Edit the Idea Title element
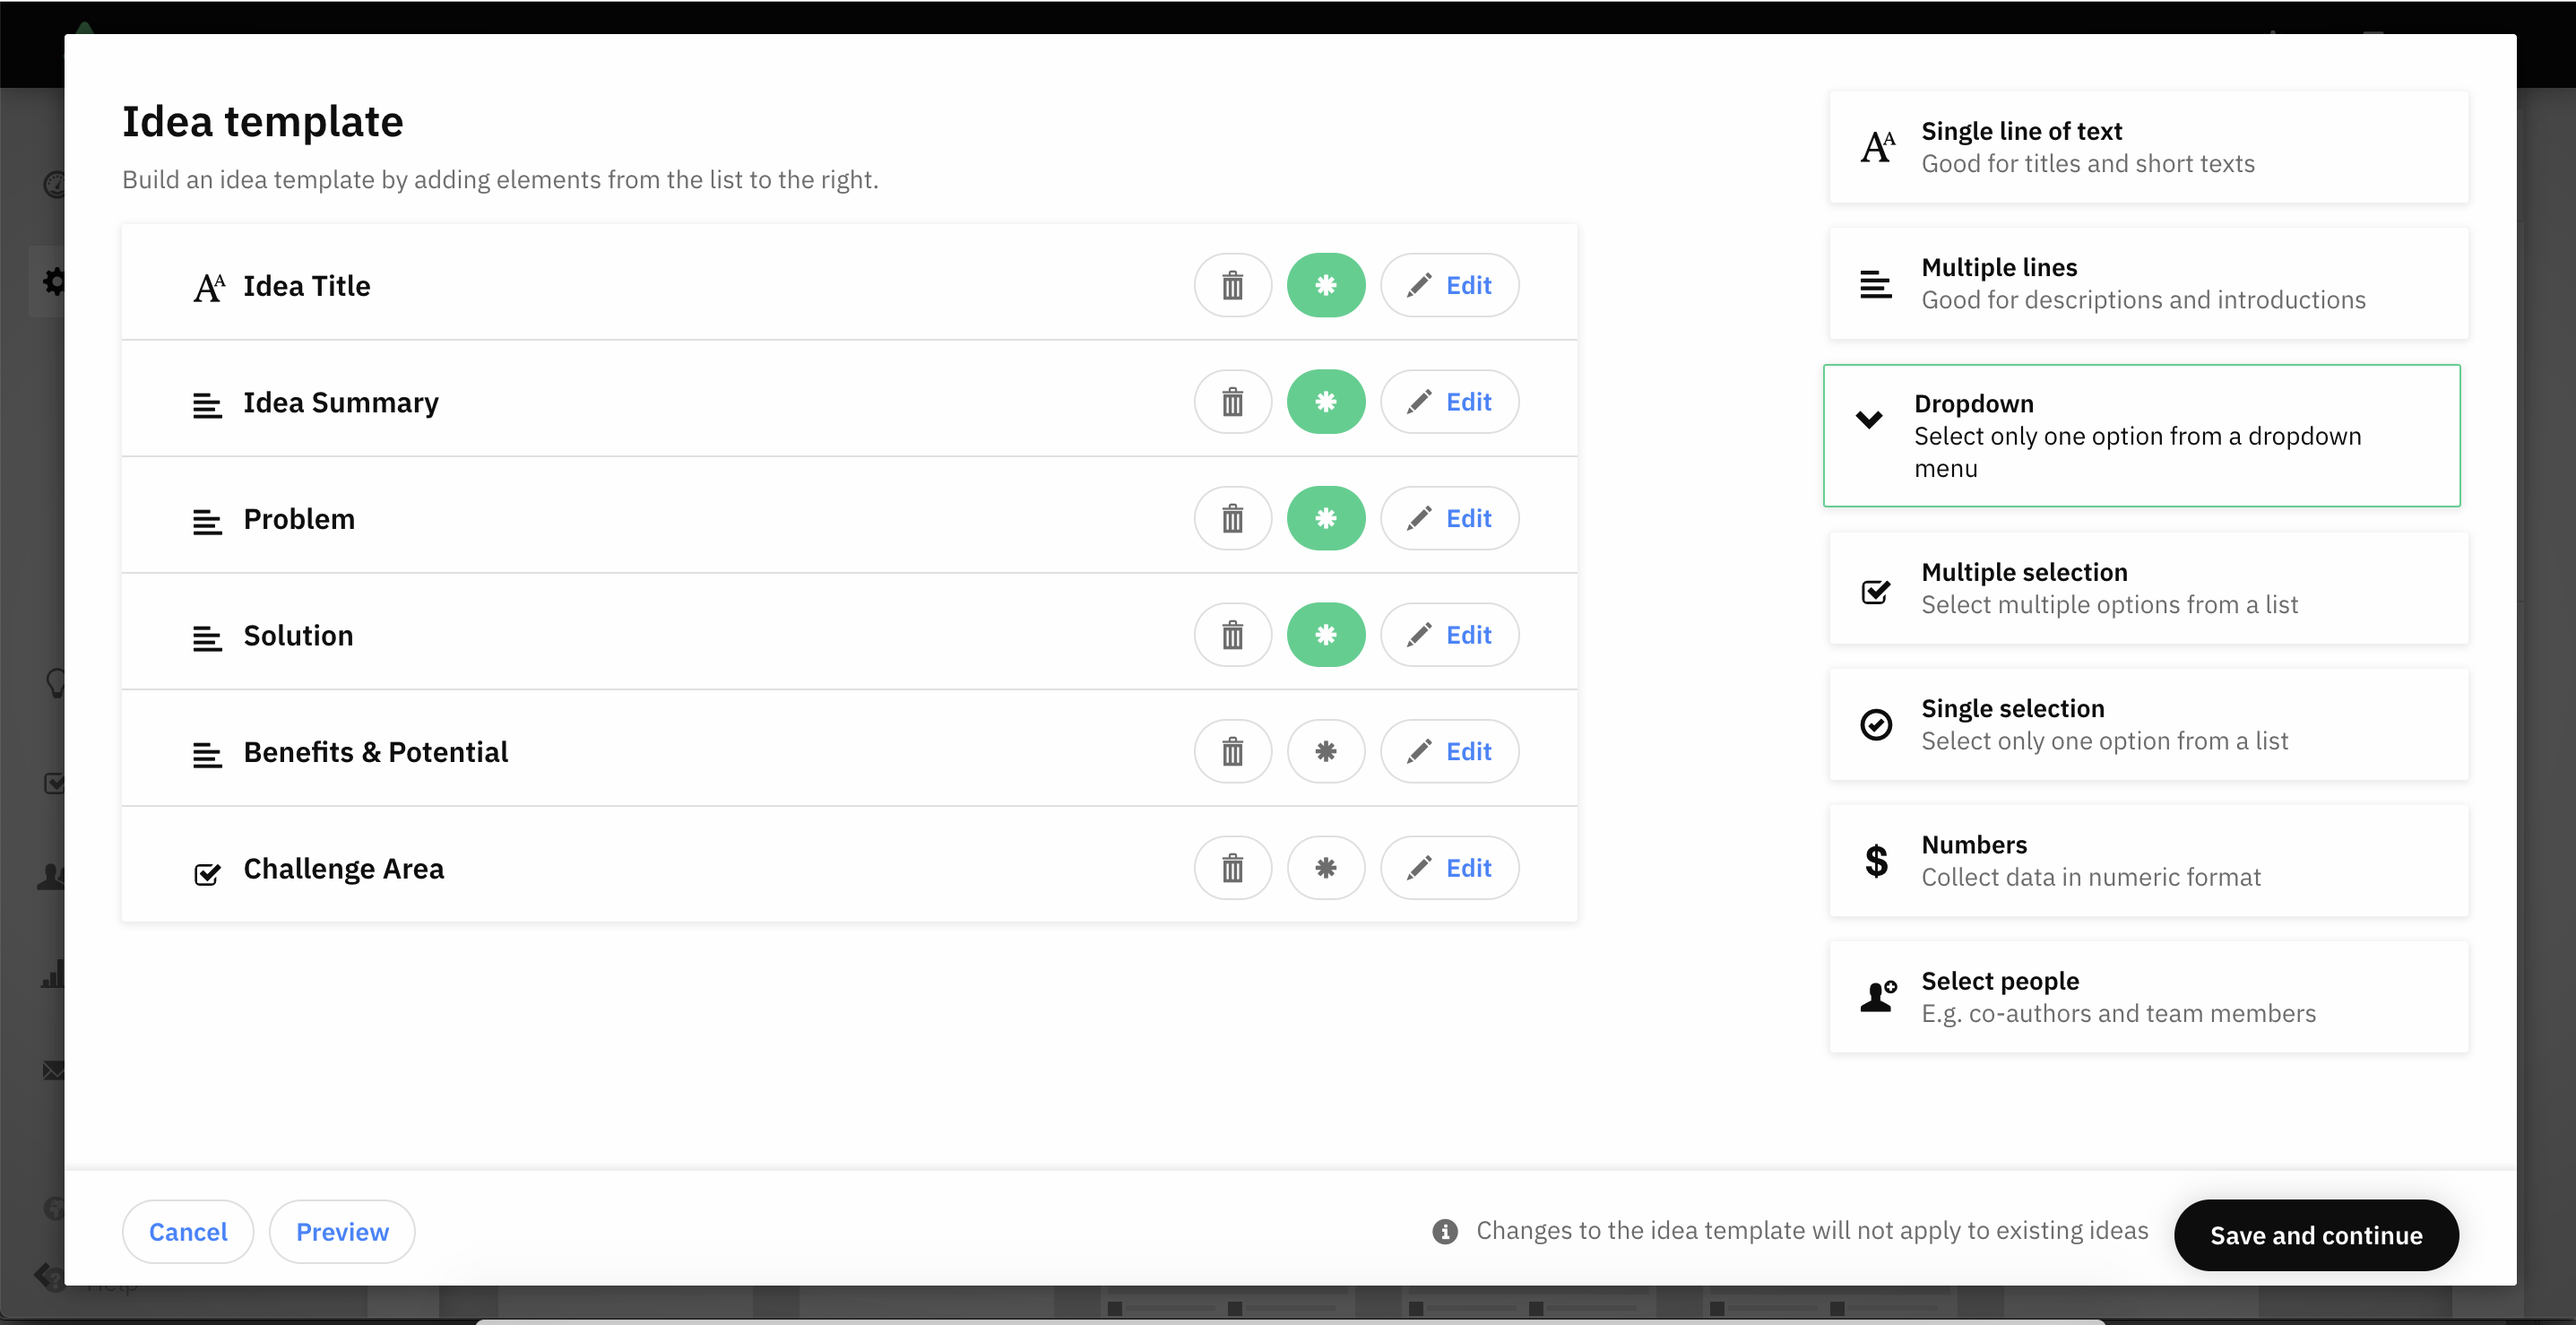 click(1449, 285)
